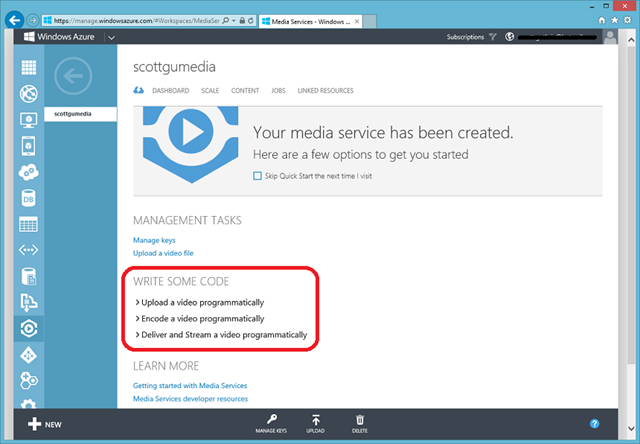Select Media Services icon in sidebar

(29, 329)
